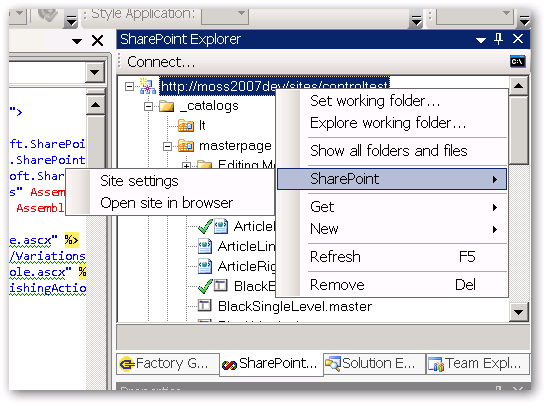
Task: Click the lt library icon in tree
Action: 186,126
